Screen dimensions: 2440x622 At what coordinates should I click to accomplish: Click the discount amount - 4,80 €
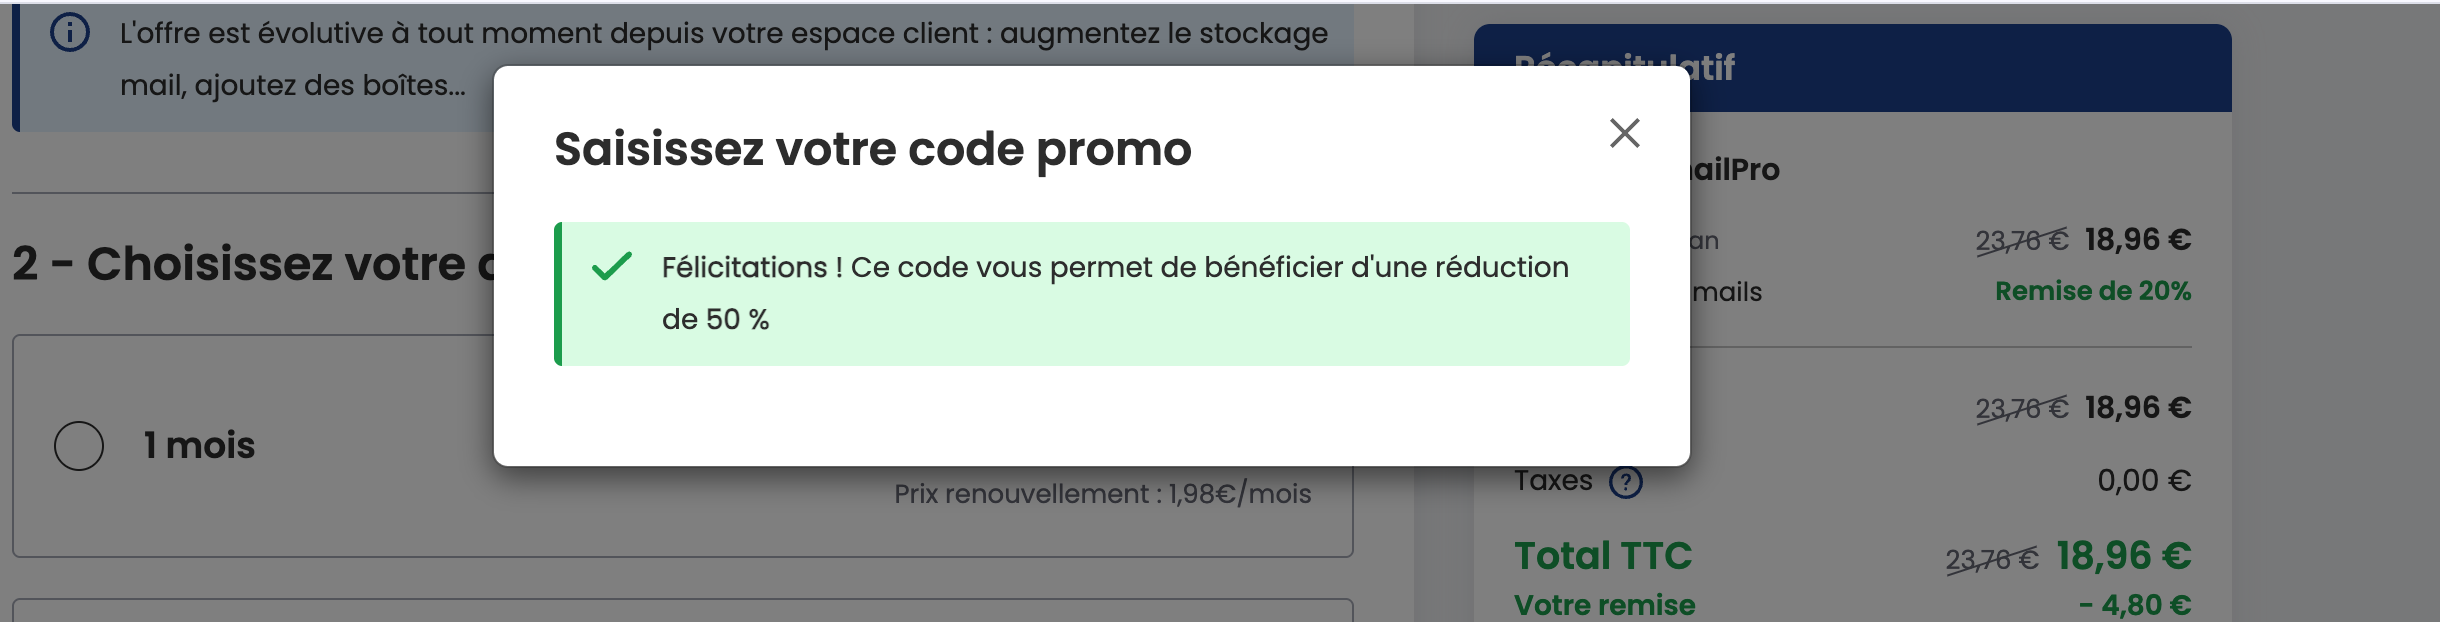click(x=2134, y=605)
